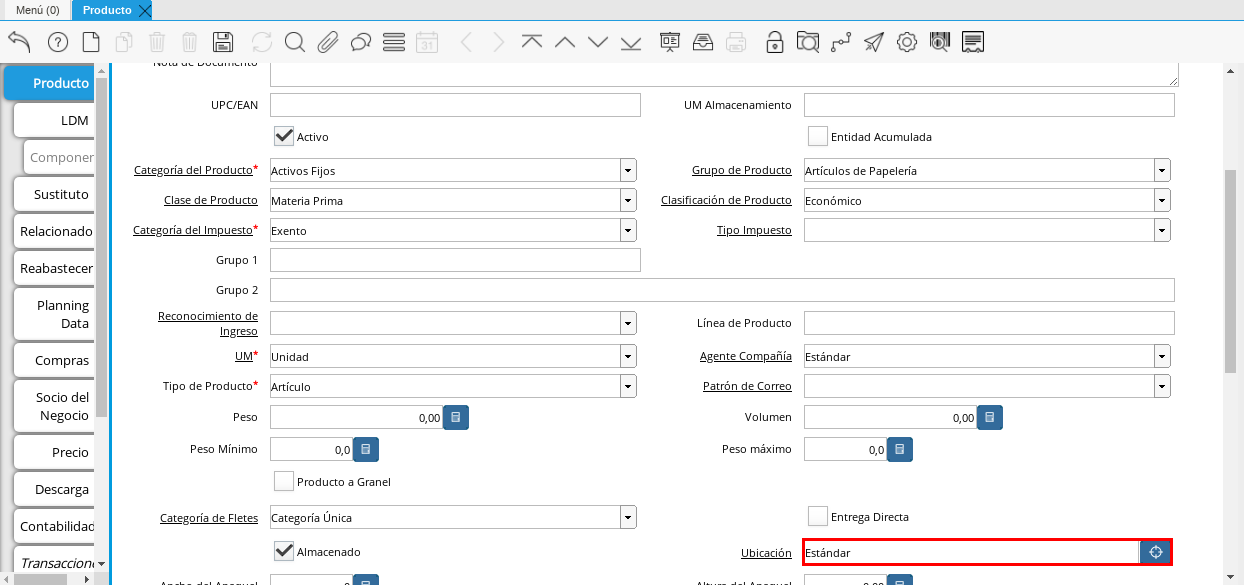Enable the Producto a Granel checkbox
Viewport: 1244px width, 585px height.
click(x=284, y=481)
